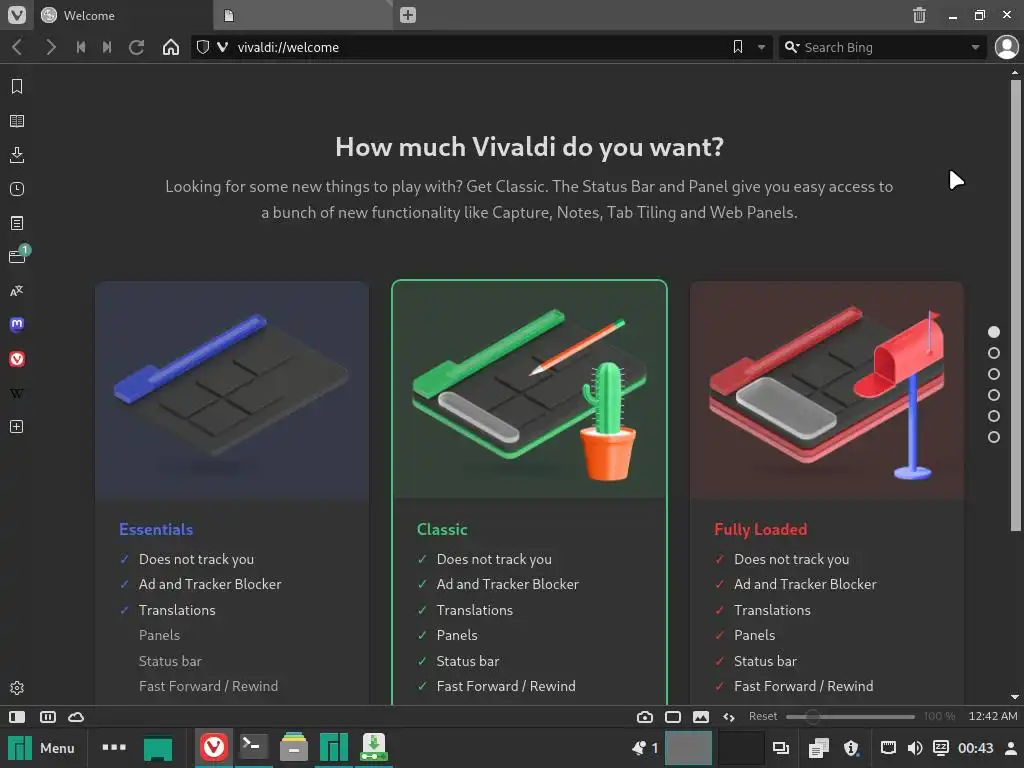Open the Vivaldi web panel
Screen dimensions: 1024x768
pos(17,359)
